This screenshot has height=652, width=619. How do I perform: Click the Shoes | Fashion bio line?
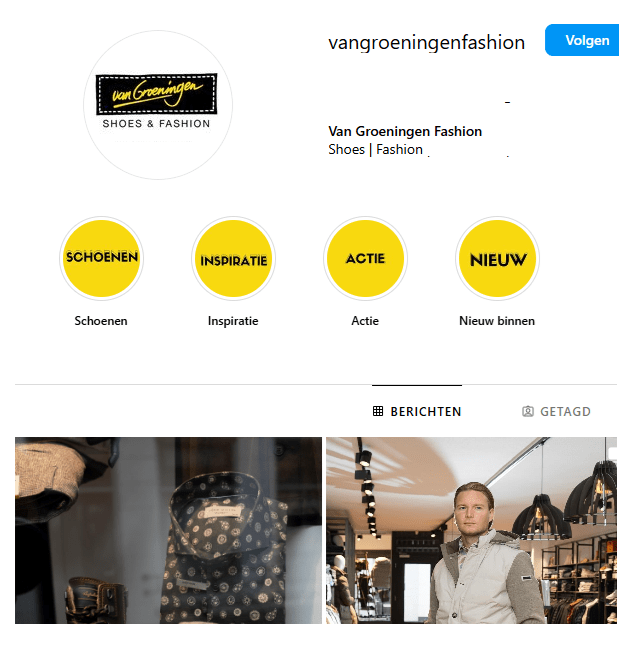click(375, 149)
